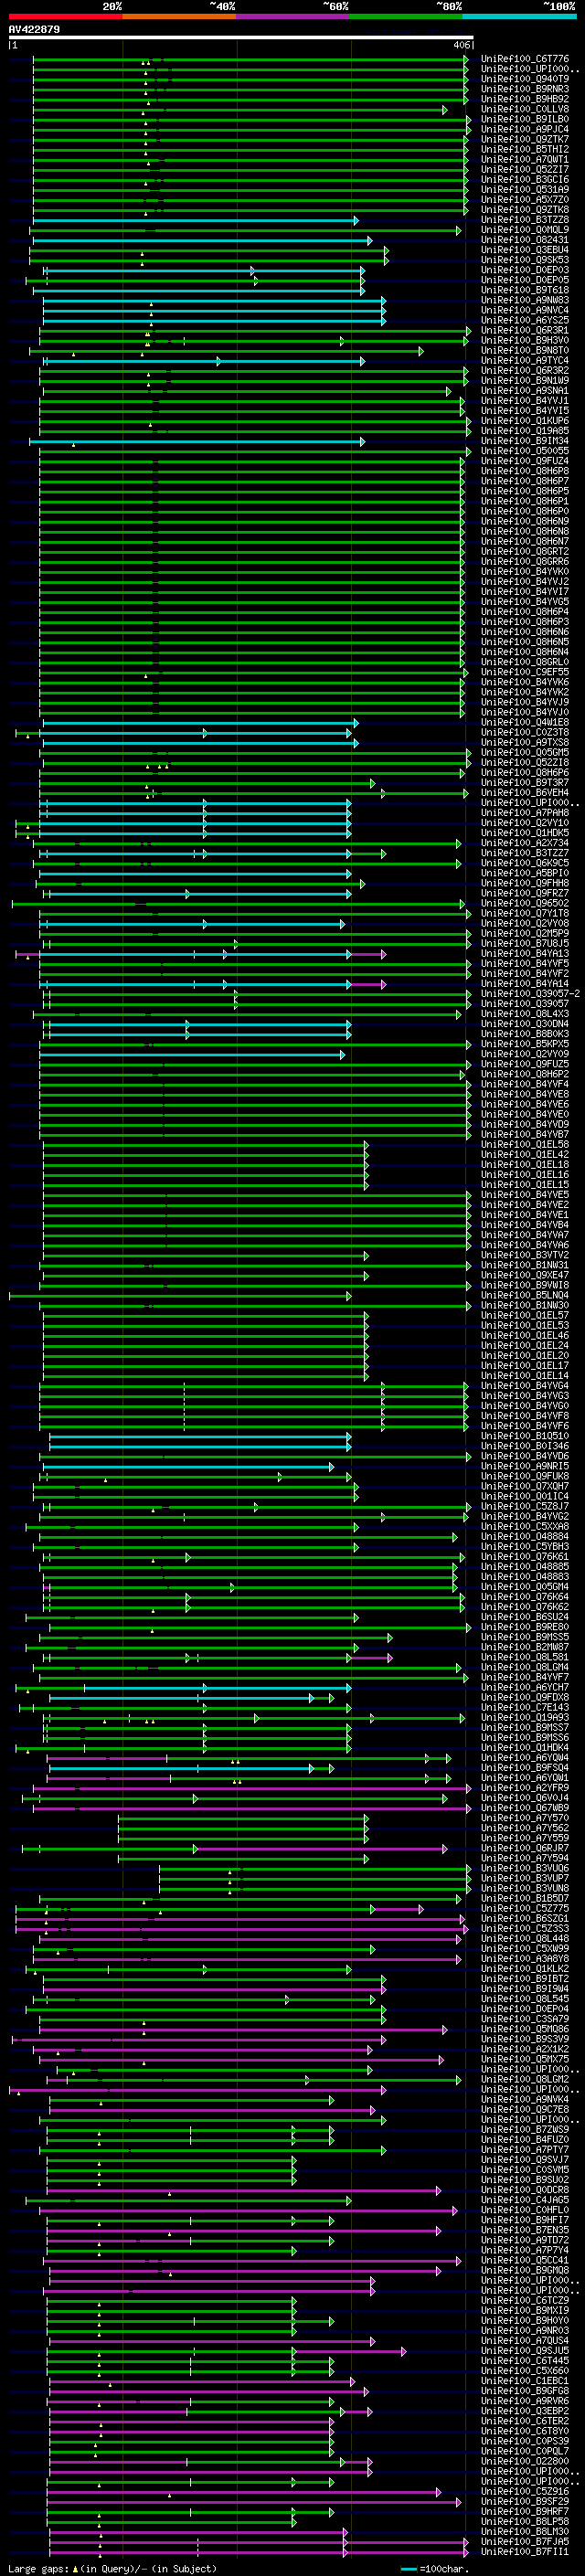The width and height of the screenshot is (585, 2576).
Task: Click the cyan ~100% identity legend bar
Action: 519,16
